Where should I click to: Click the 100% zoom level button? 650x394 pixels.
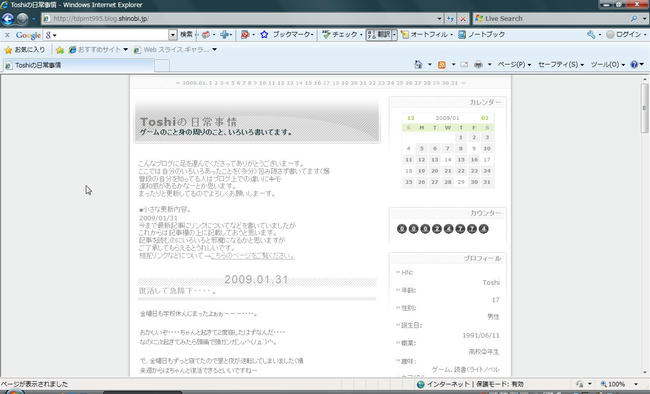coord(613,384)
